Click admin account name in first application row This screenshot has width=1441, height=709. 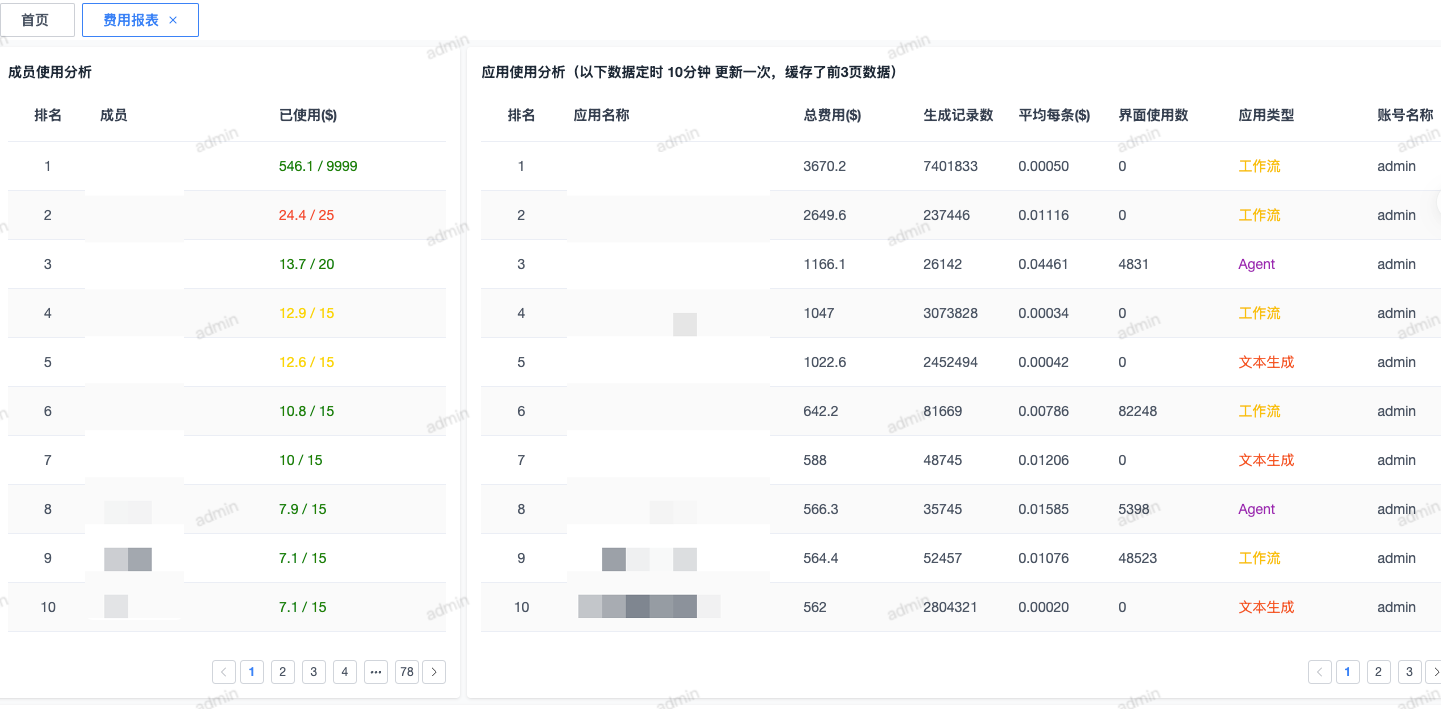[1396, 166]
